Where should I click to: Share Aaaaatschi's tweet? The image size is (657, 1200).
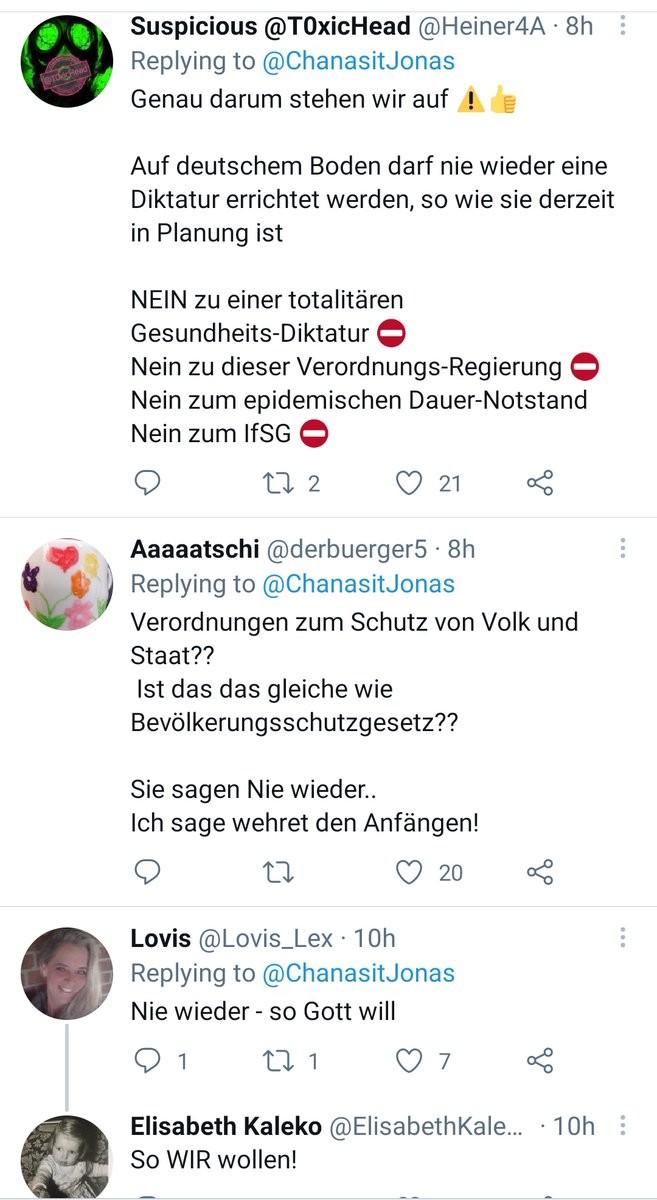540,872
